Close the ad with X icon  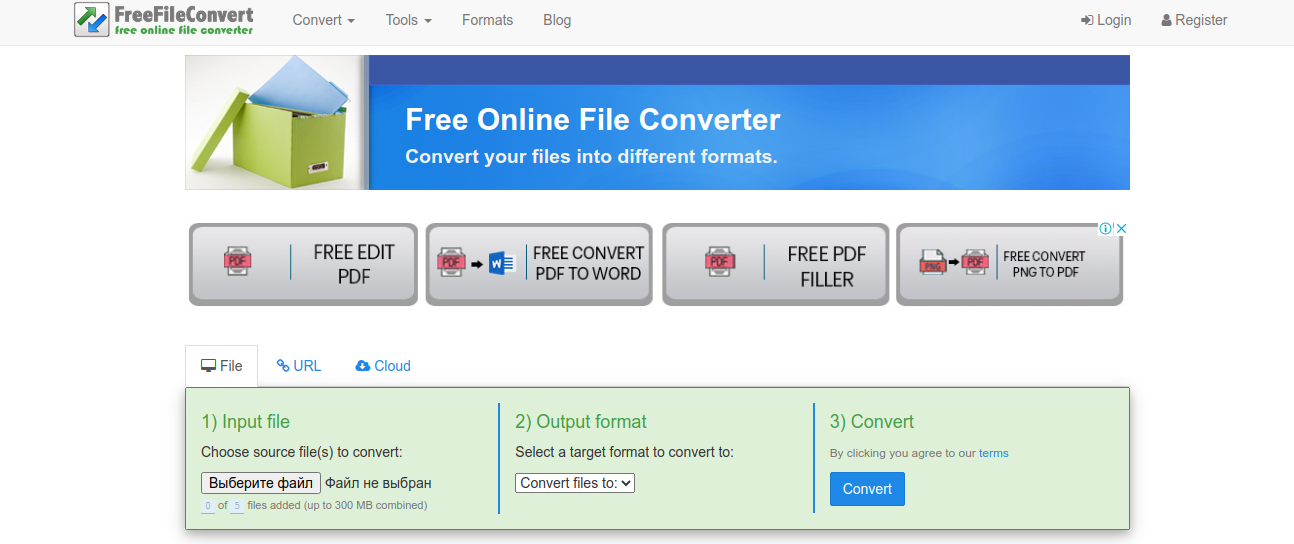click(1122, 229)
